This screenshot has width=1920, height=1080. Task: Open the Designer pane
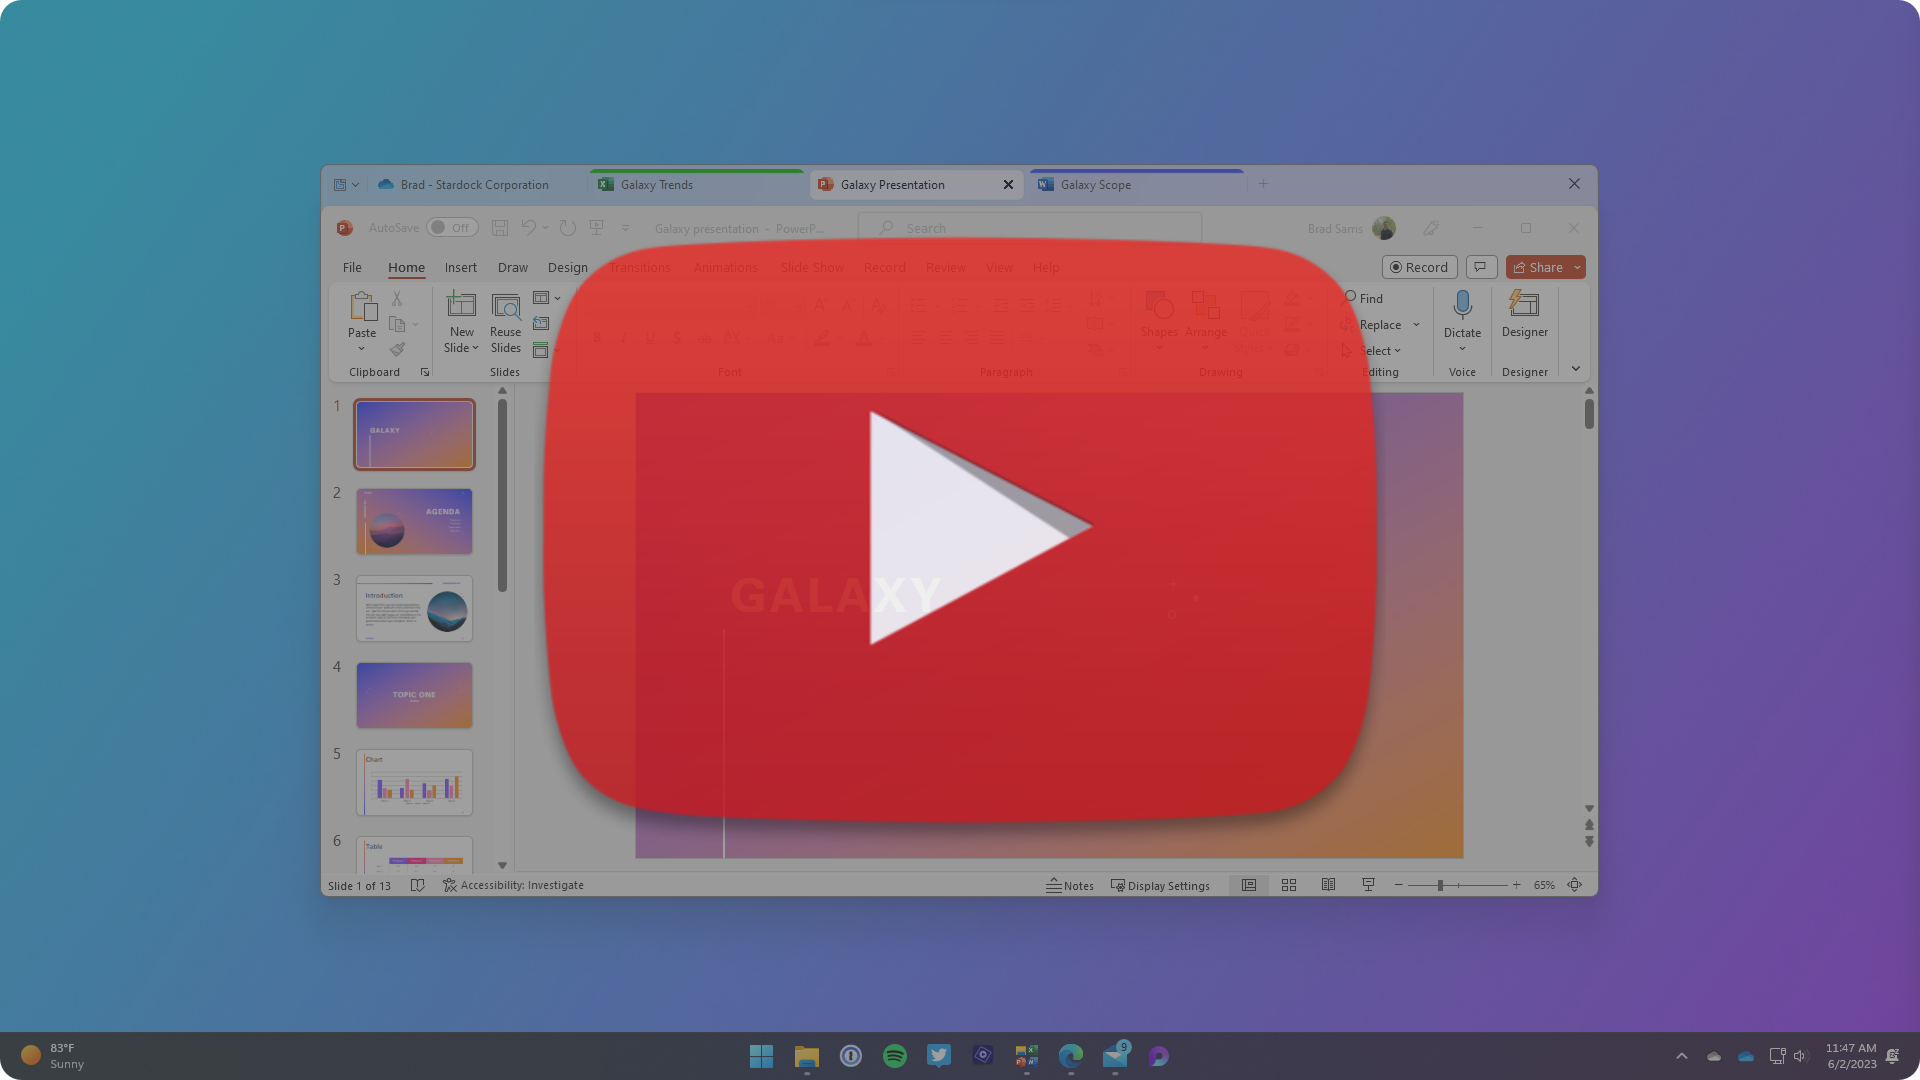click(1524, 314)
